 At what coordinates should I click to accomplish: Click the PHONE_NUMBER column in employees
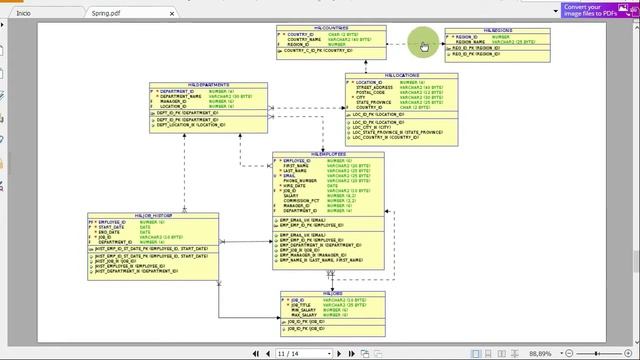(x=300, y=181)
